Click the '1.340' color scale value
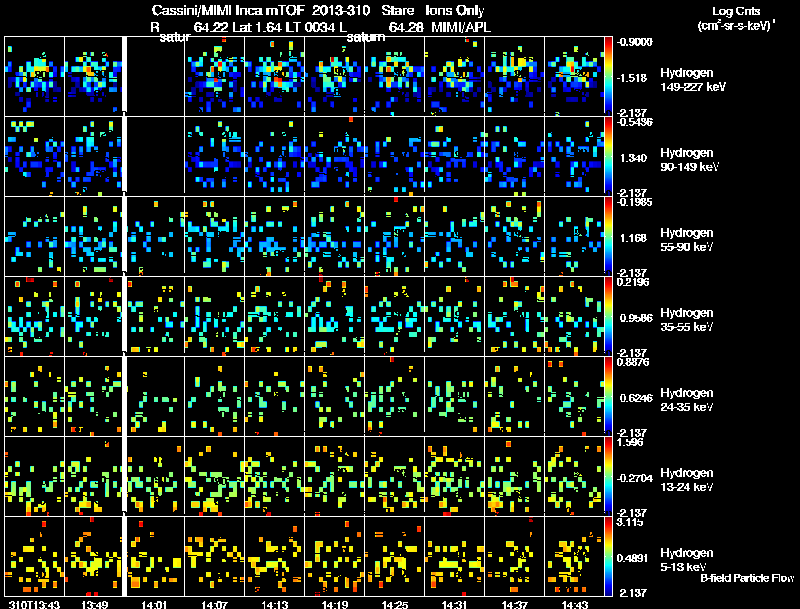Viewport: 800px width, 609px height. click(633, 158)
